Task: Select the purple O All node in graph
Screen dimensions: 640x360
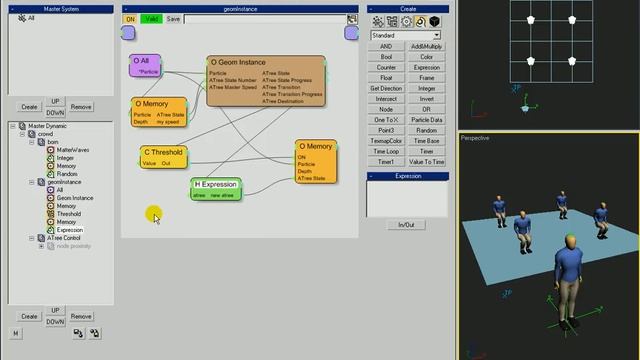Action: point(145,66)
